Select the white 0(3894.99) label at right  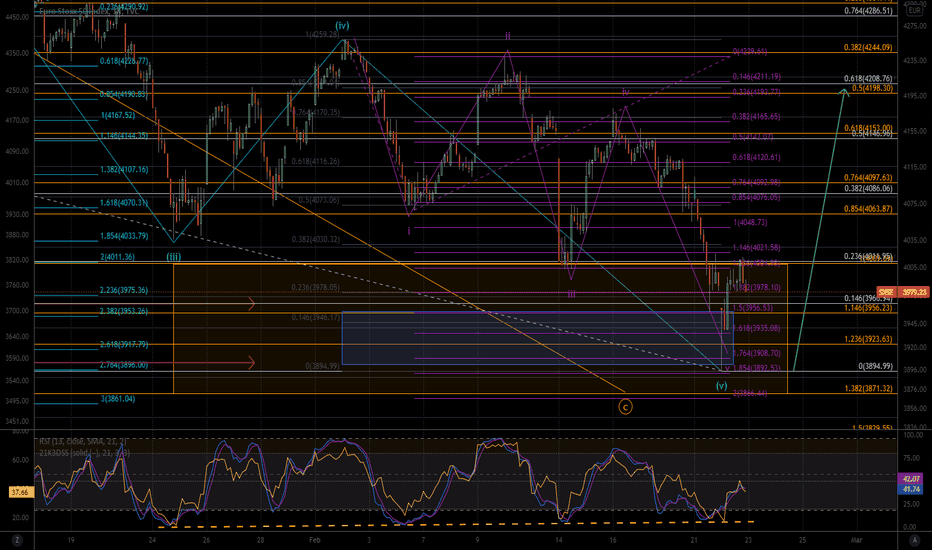point(876,366)
